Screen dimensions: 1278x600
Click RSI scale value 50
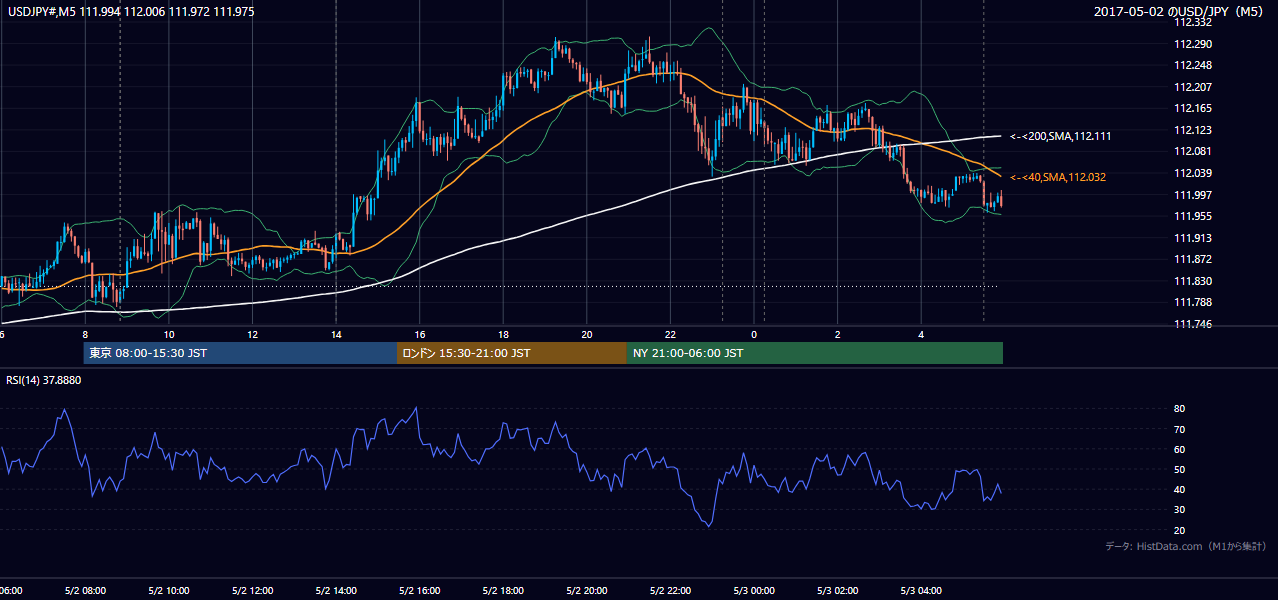(1179, 469)
